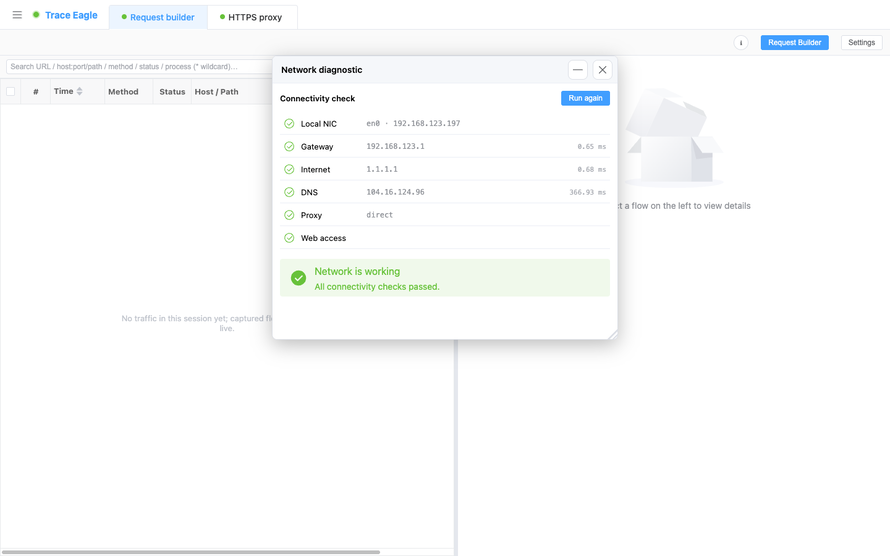Click the Method column header
890x556 pixels.
(123, 91)
